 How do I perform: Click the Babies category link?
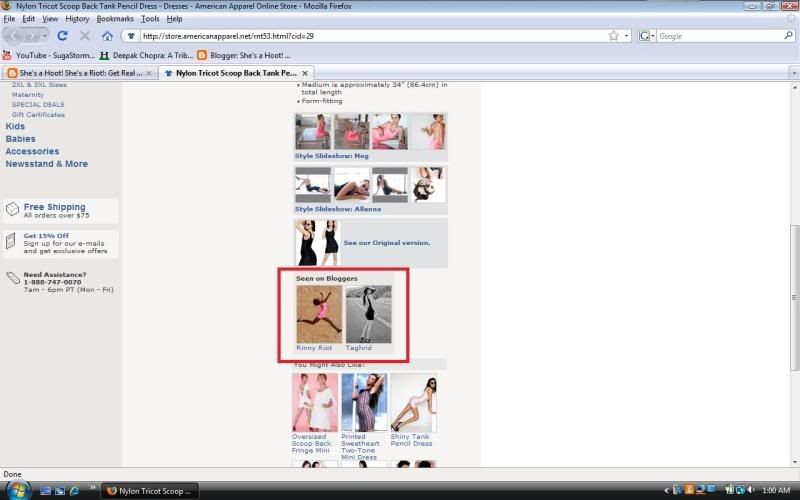tap(20, 139)
